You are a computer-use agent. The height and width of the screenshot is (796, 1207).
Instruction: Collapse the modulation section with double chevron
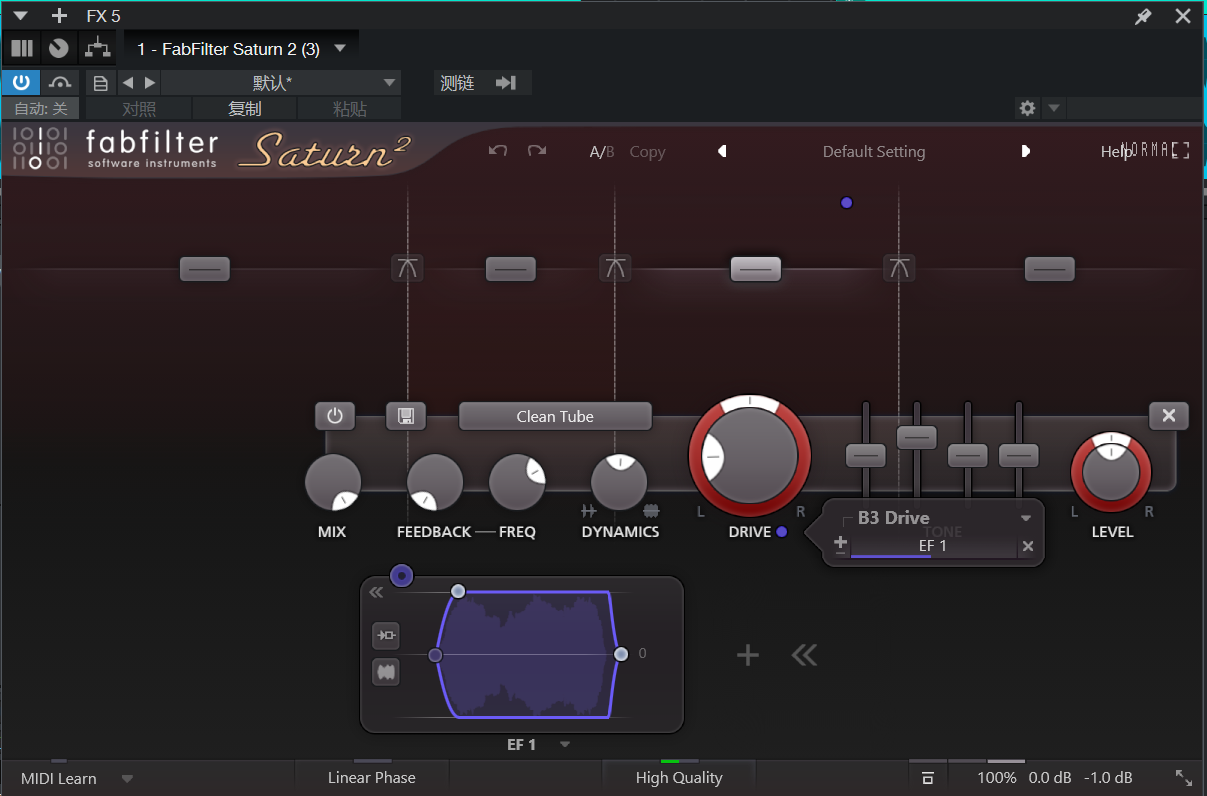(804, 655)
